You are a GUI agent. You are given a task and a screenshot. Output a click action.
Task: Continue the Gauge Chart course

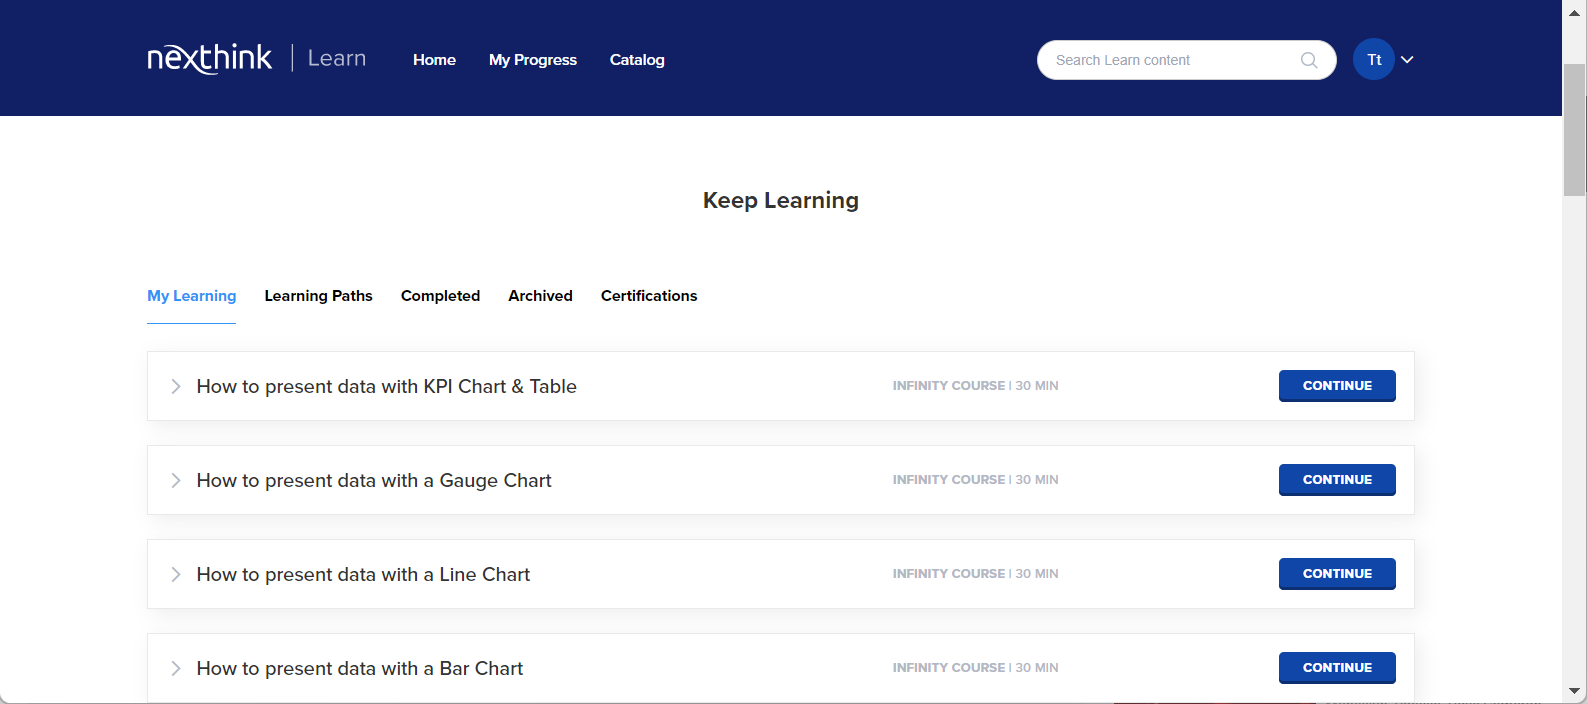pyautogui.click(x=1336, y=480)
